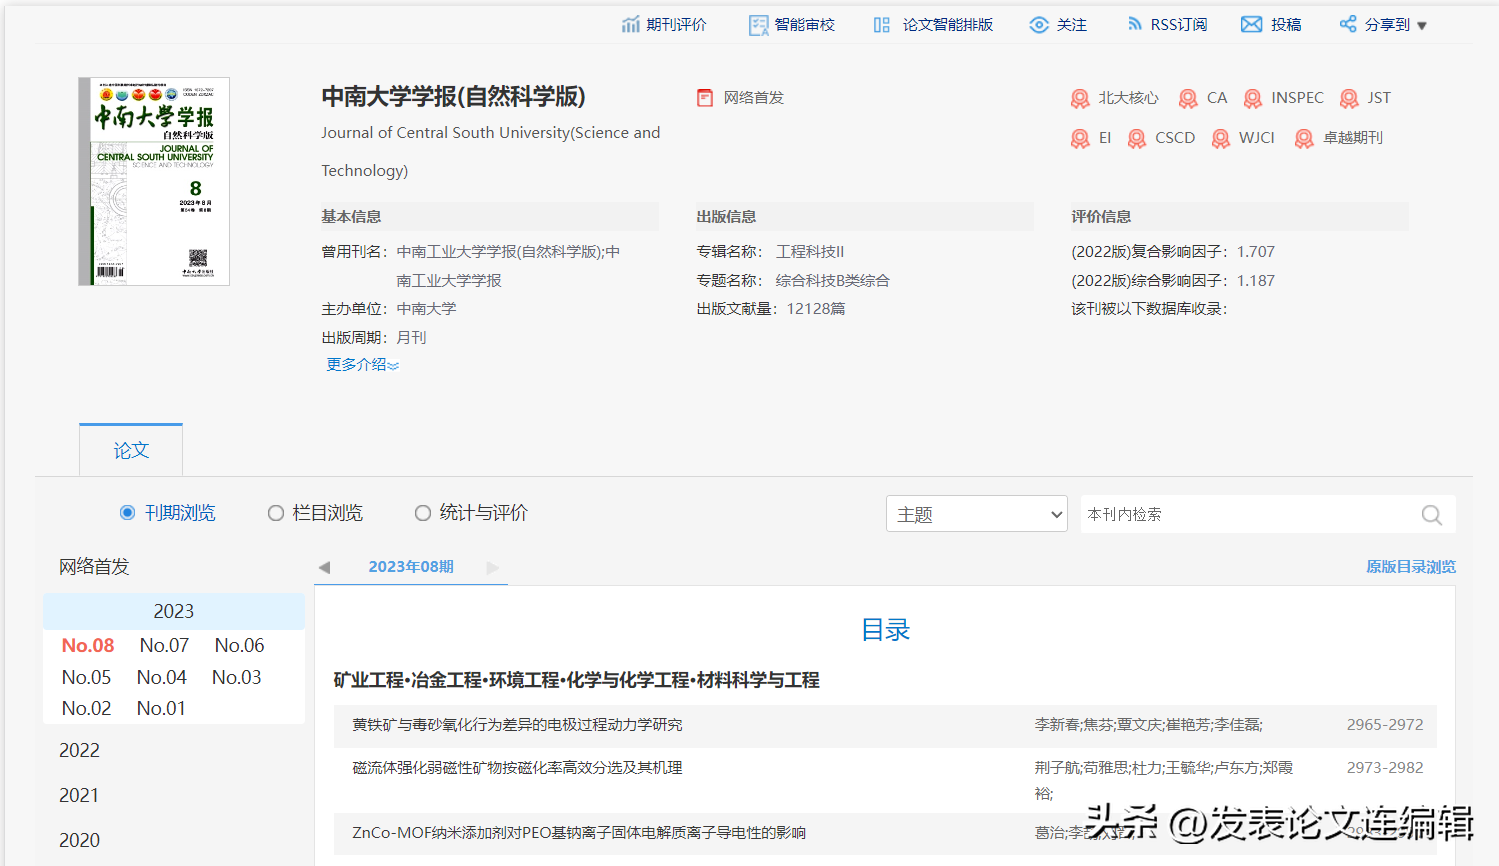Click the 出版文献量 value 12128篇

pyautogui.click(x=816, y=309)
